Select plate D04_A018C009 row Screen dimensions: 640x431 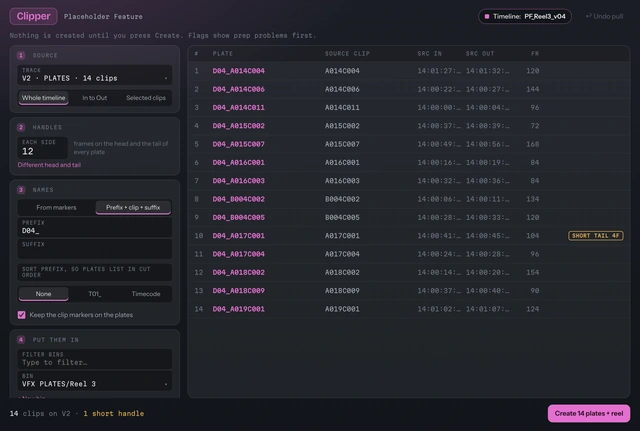pyautogui.click(x=409, y=291)
